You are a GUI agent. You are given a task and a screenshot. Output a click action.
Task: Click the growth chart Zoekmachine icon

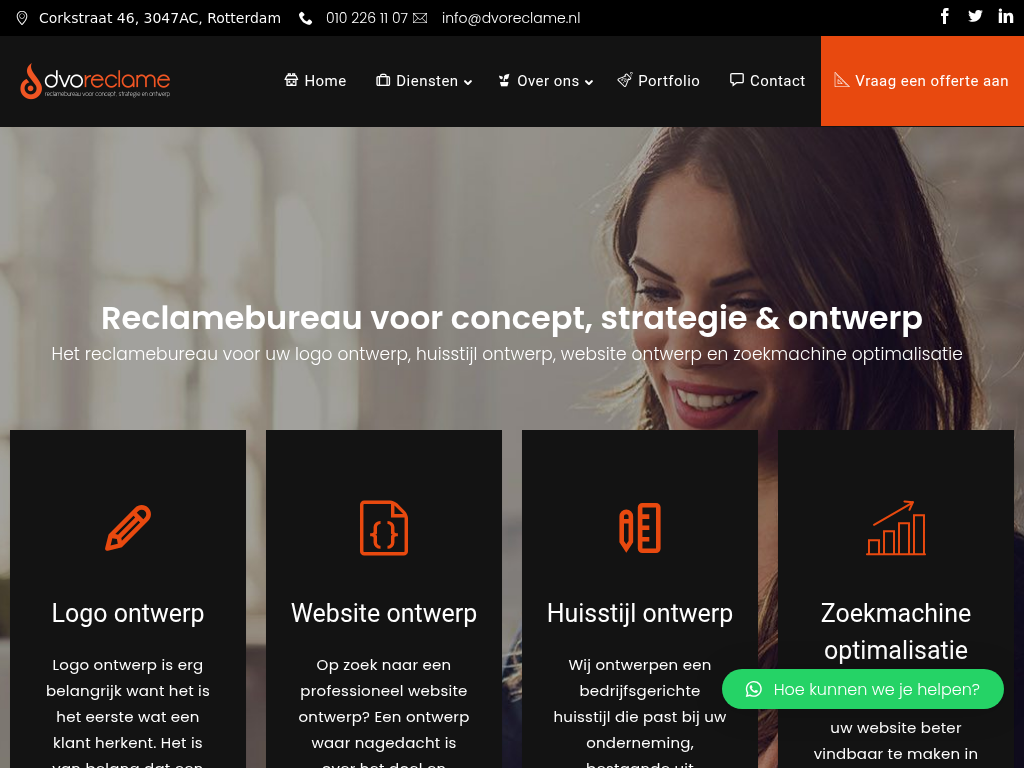click(896, 528)
